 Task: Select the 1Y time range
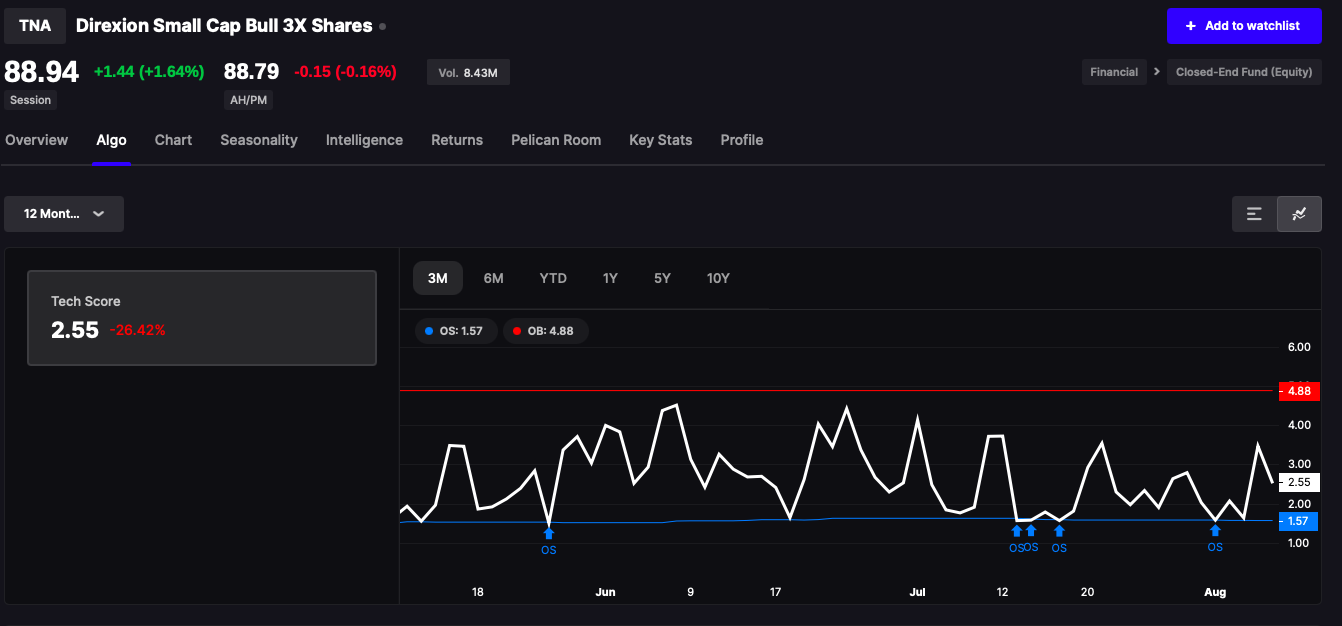[610, 278]
